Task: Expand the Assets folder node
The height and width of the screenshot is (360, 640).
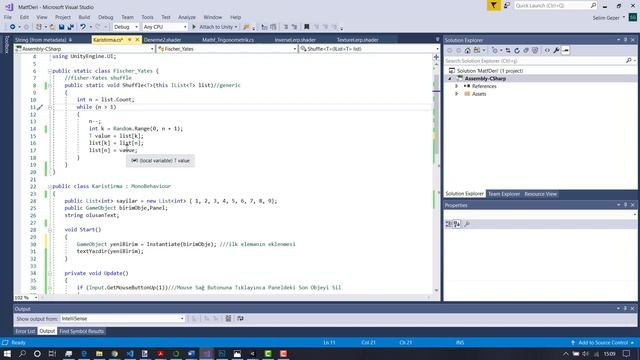Action: pyautogui.click(x=457, y=94)
